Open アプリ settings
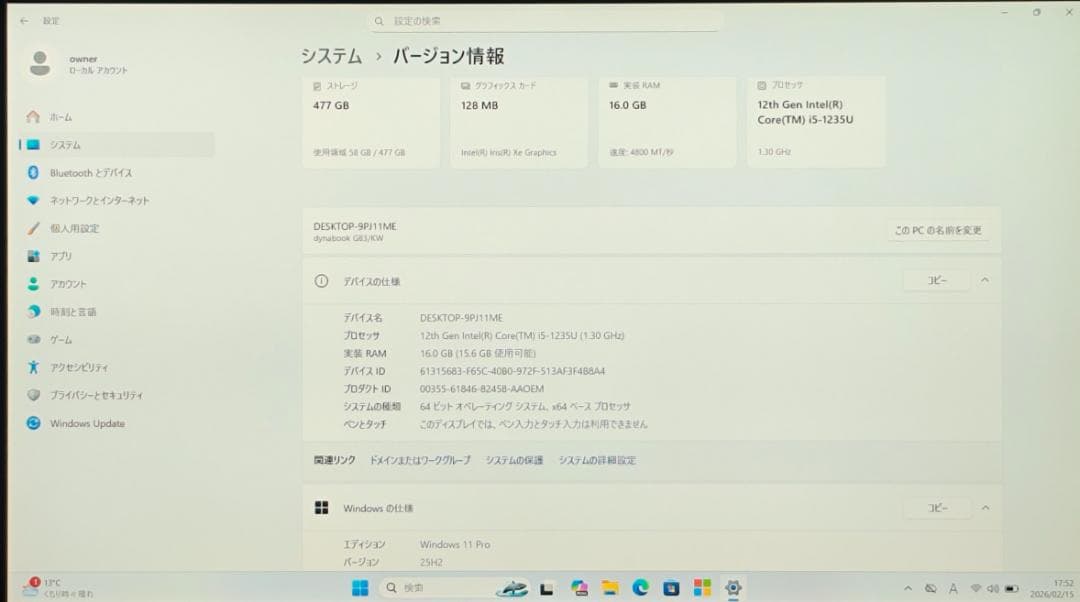1080x602 pixels. coord(117,256)
